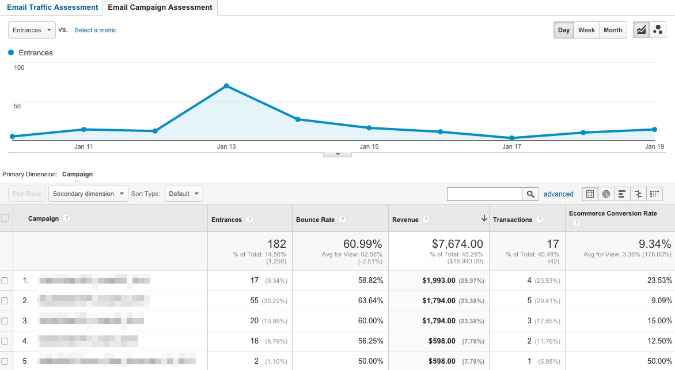Switch to motion chart view
Image resolution: width=675 pixels, height=370 pixels.
(x=658, y=30)
